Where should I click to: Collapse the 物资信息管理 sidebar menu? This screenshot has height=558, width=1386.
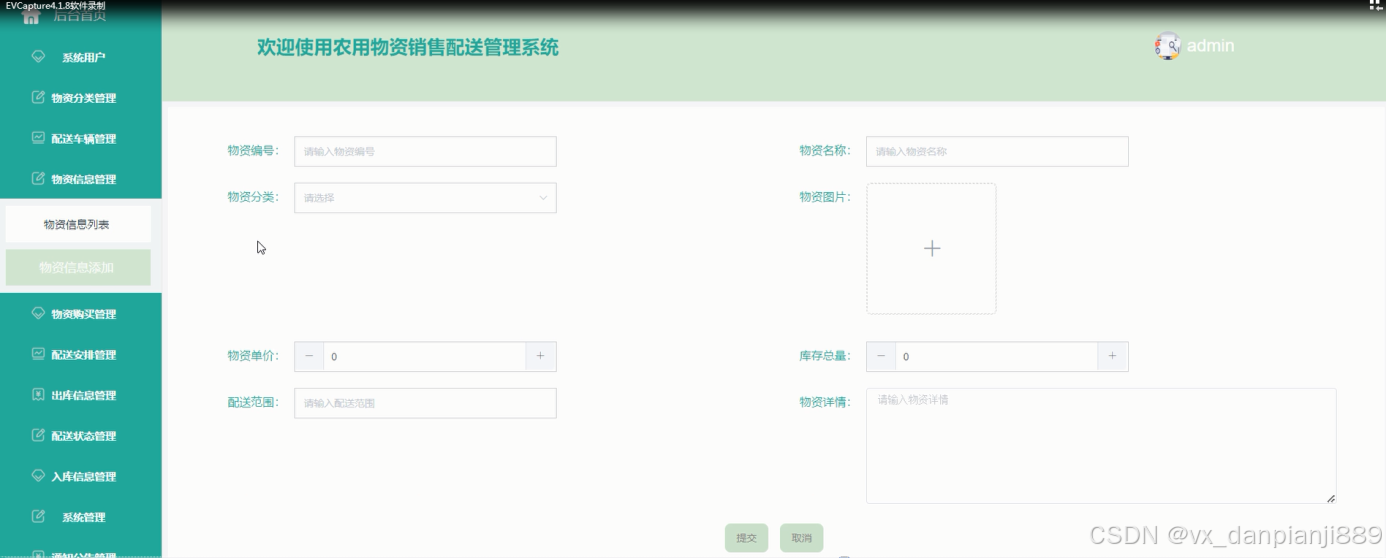point(80,179)
